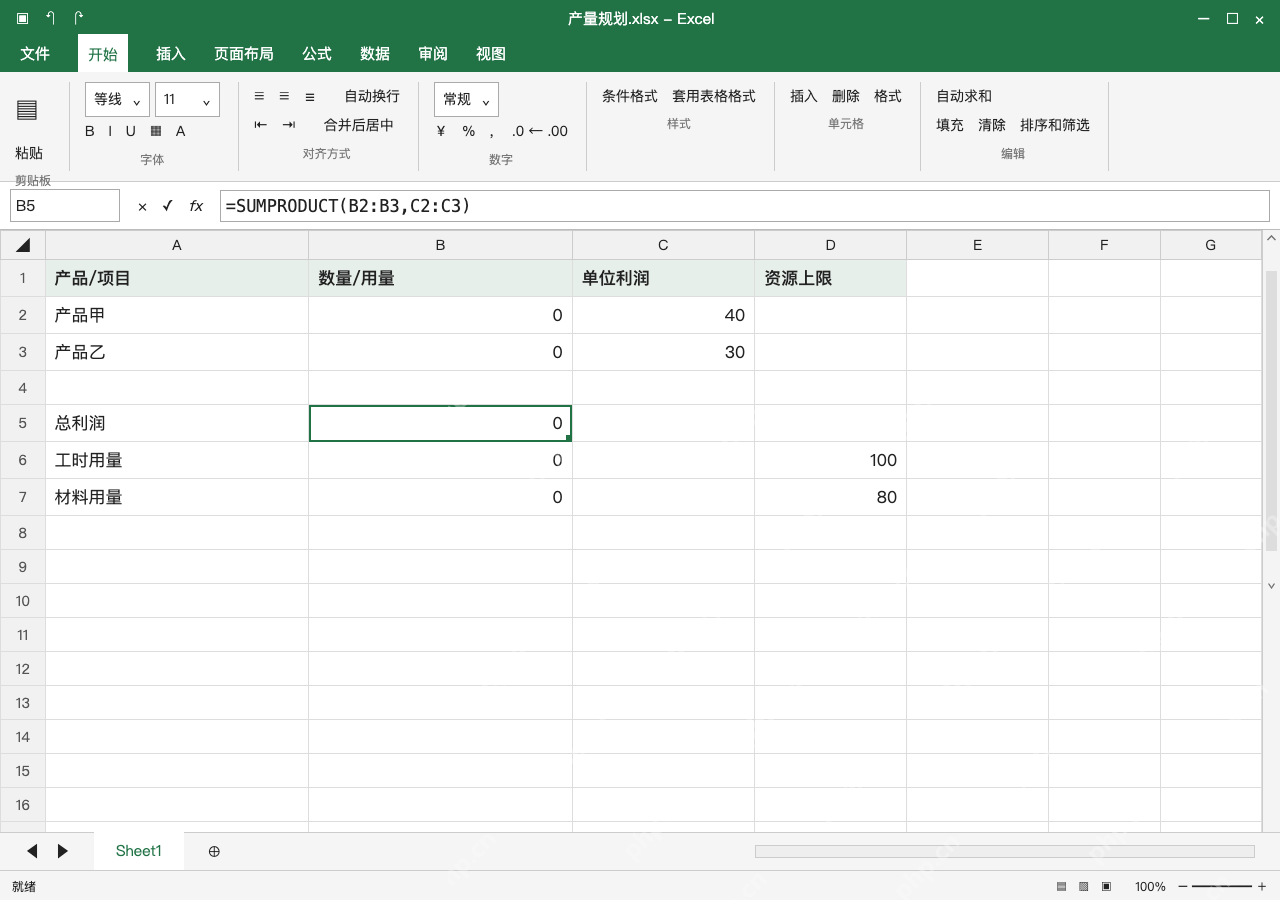Switch to the 数据 ribbon tab
This screenshot has width=1280, height=900.
[375, 54]
